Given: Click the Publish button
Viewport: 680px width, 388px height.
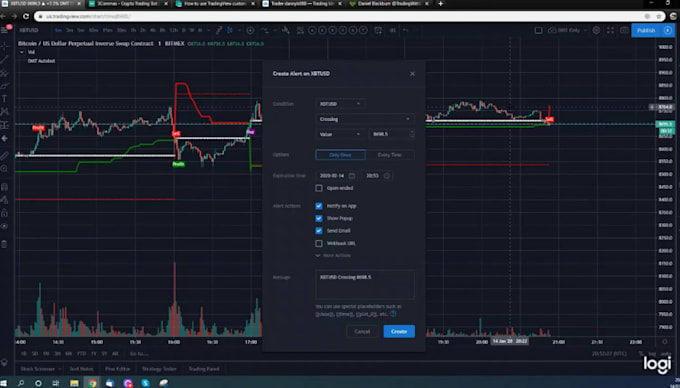Looking at the screenshot, I should tap(646, 30).
